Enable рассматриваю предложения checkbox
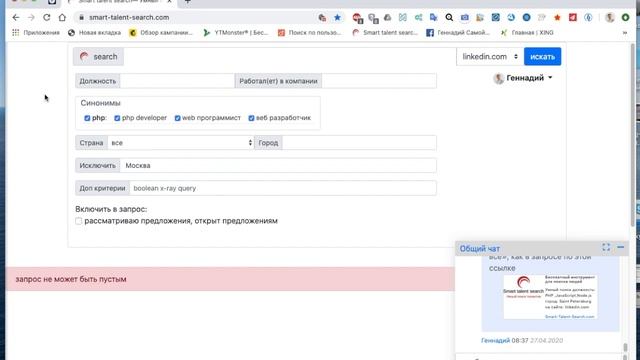The height and width of the screenshot is (360, 640). [x=78, y=221]
